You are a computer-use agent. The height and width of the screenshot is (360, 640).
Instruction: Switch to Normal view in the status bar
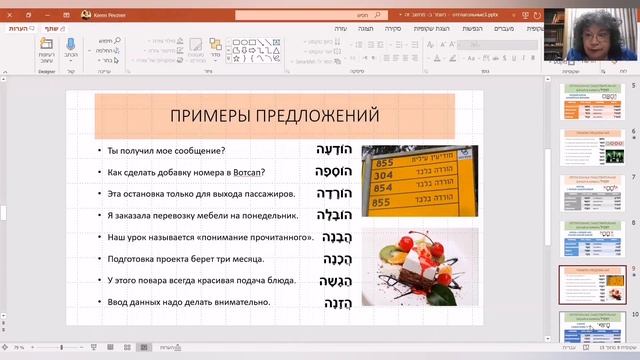point(144,347)
